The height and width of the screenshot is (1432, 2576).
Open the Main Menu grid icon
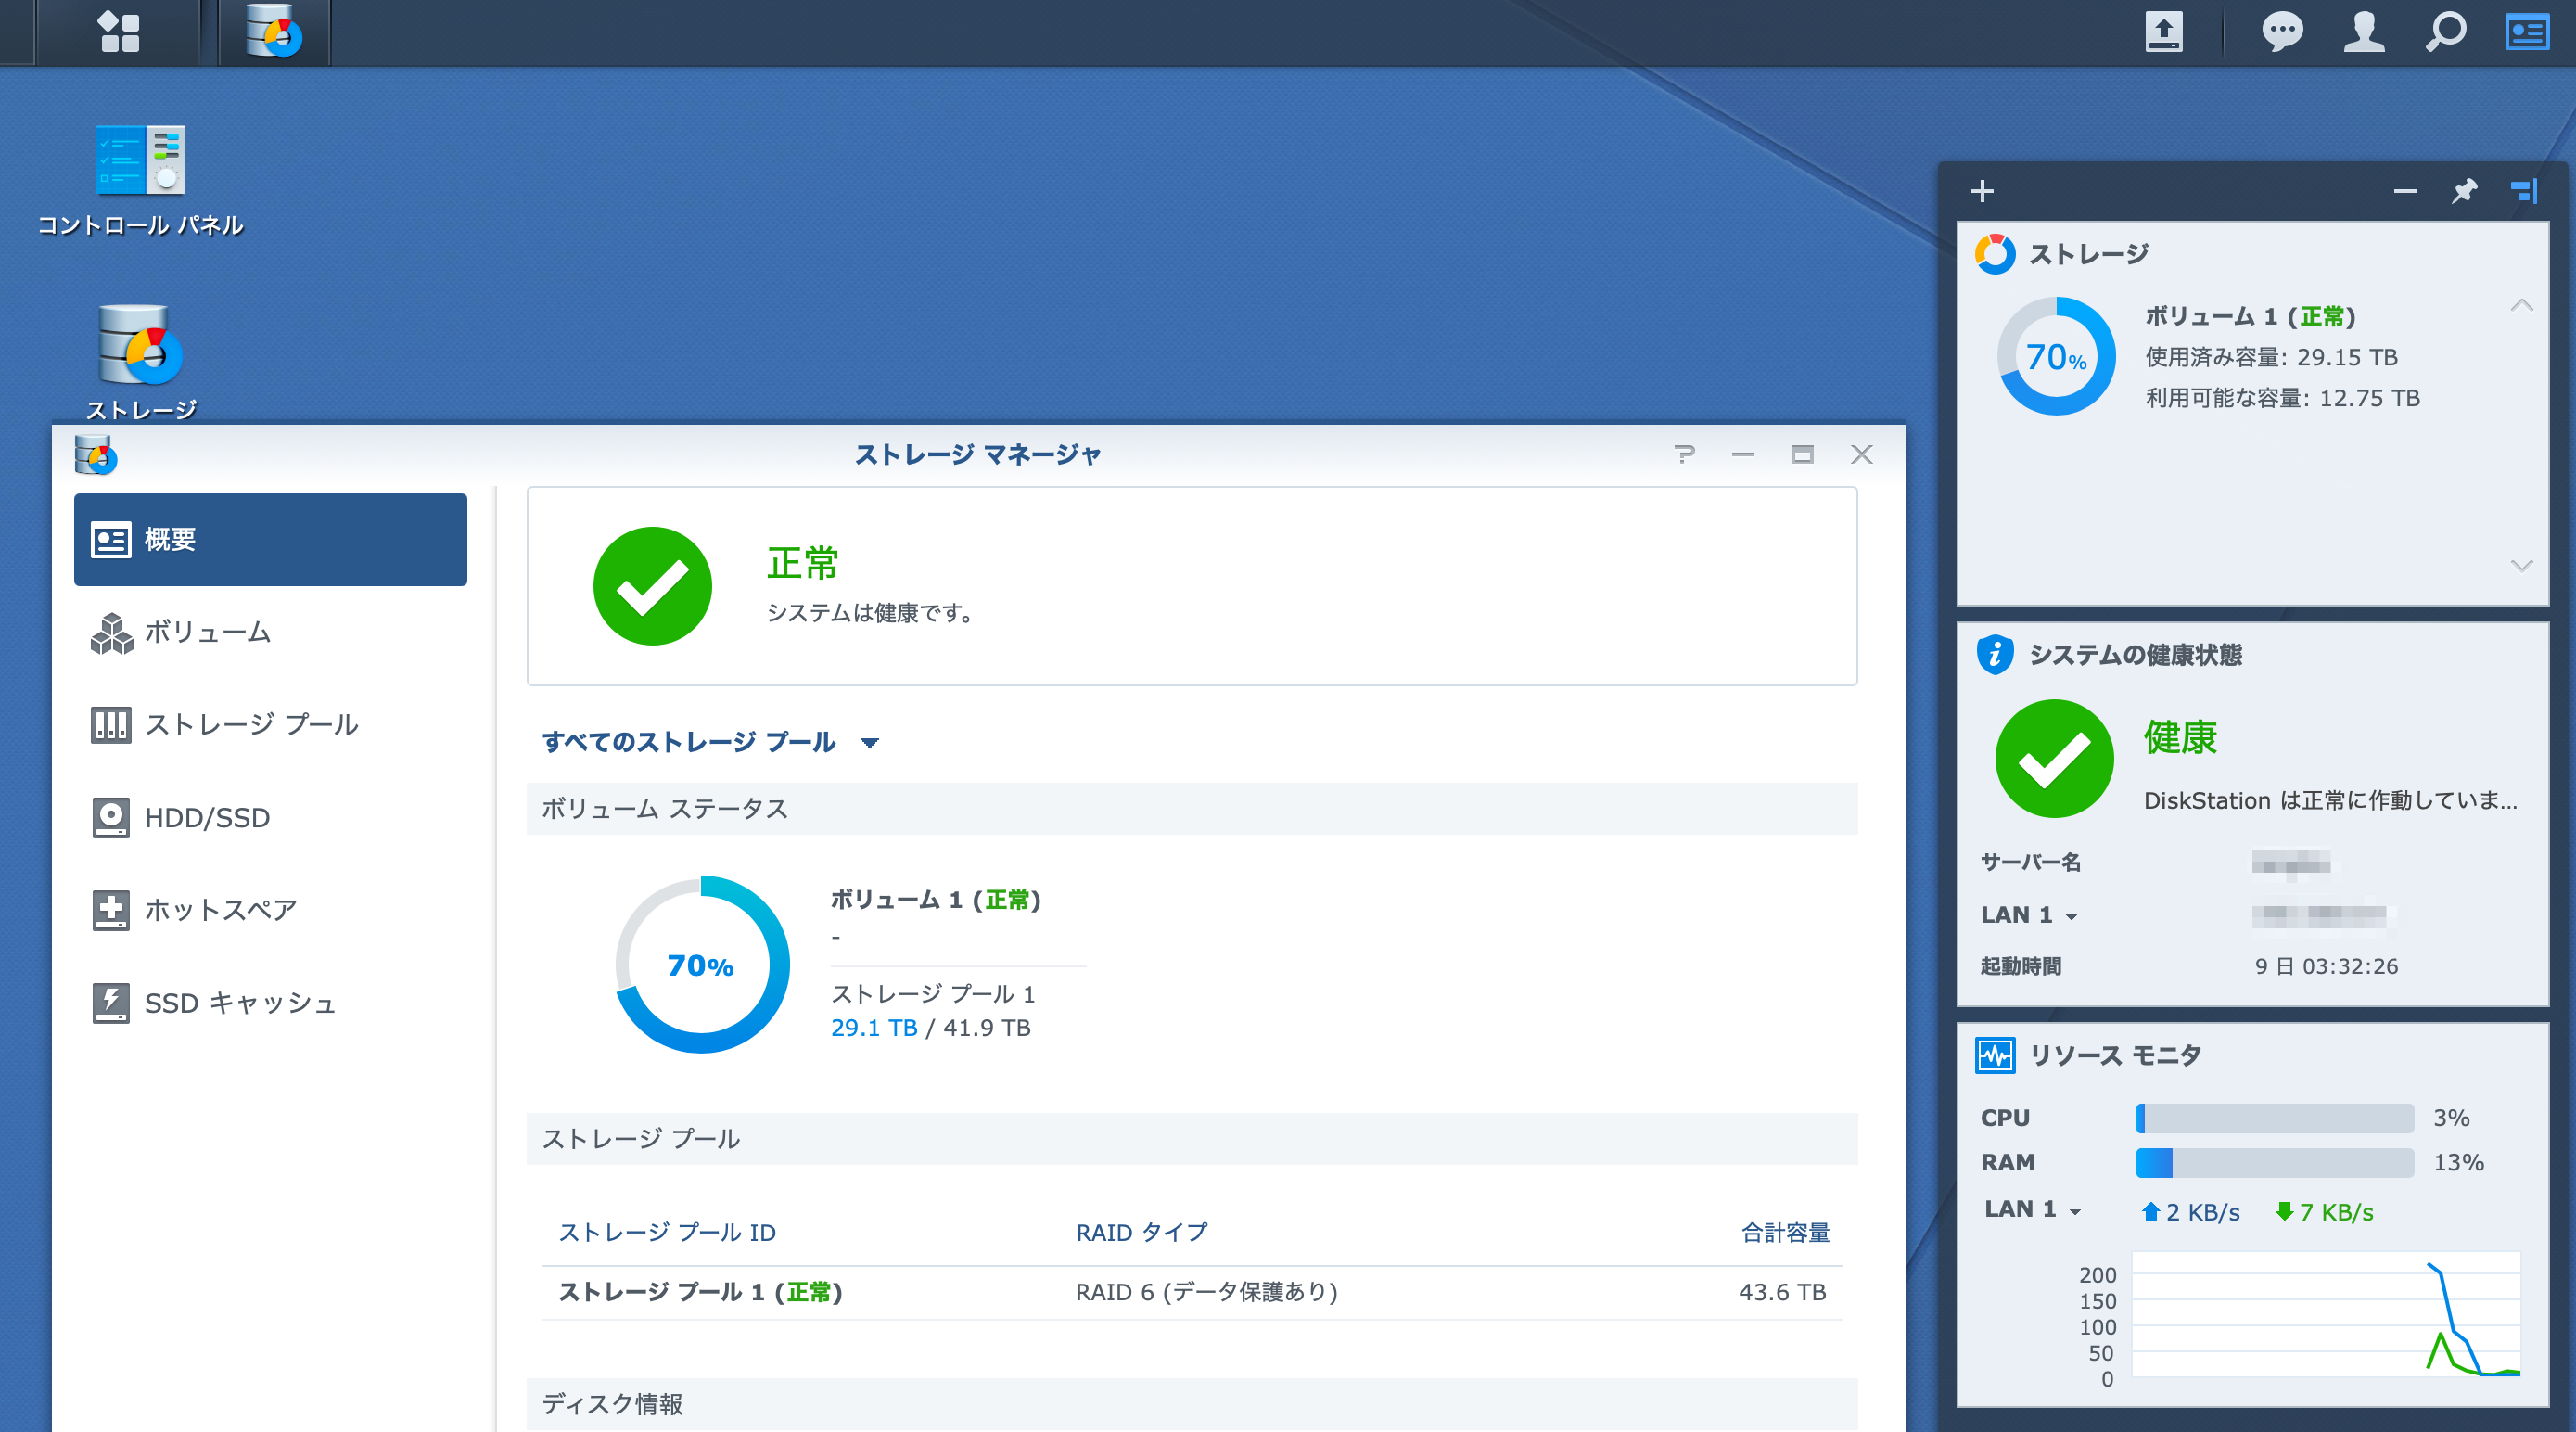pos(119,32)
